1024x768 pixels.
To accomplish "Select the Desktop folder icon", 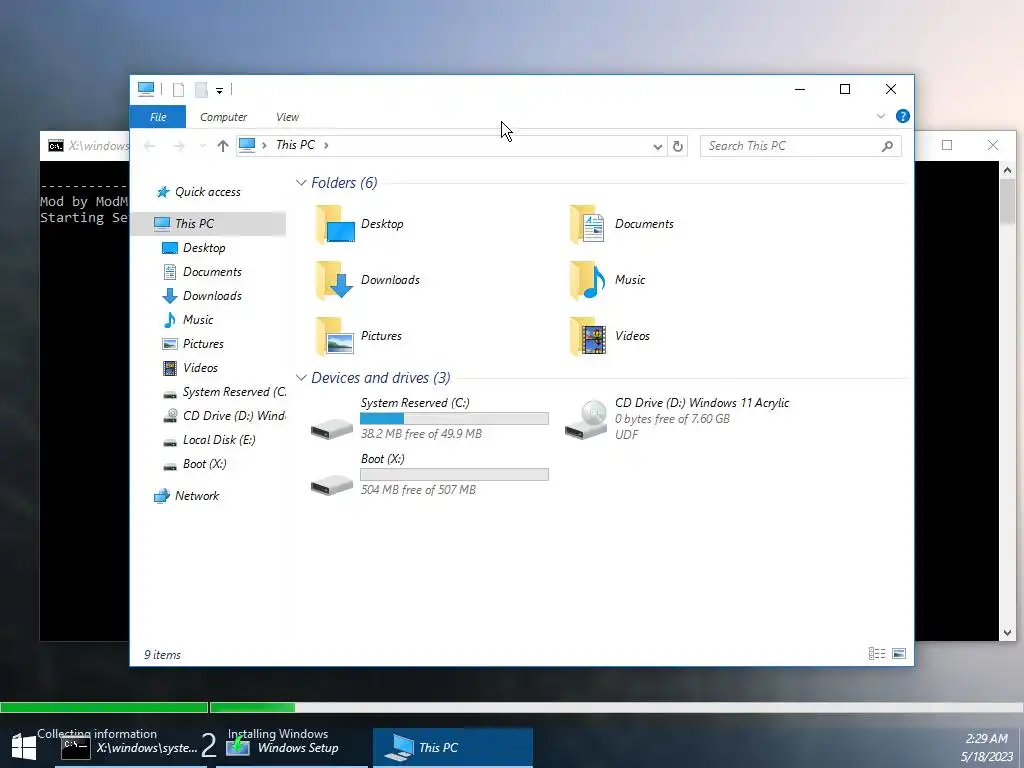I will click(335, 224).
